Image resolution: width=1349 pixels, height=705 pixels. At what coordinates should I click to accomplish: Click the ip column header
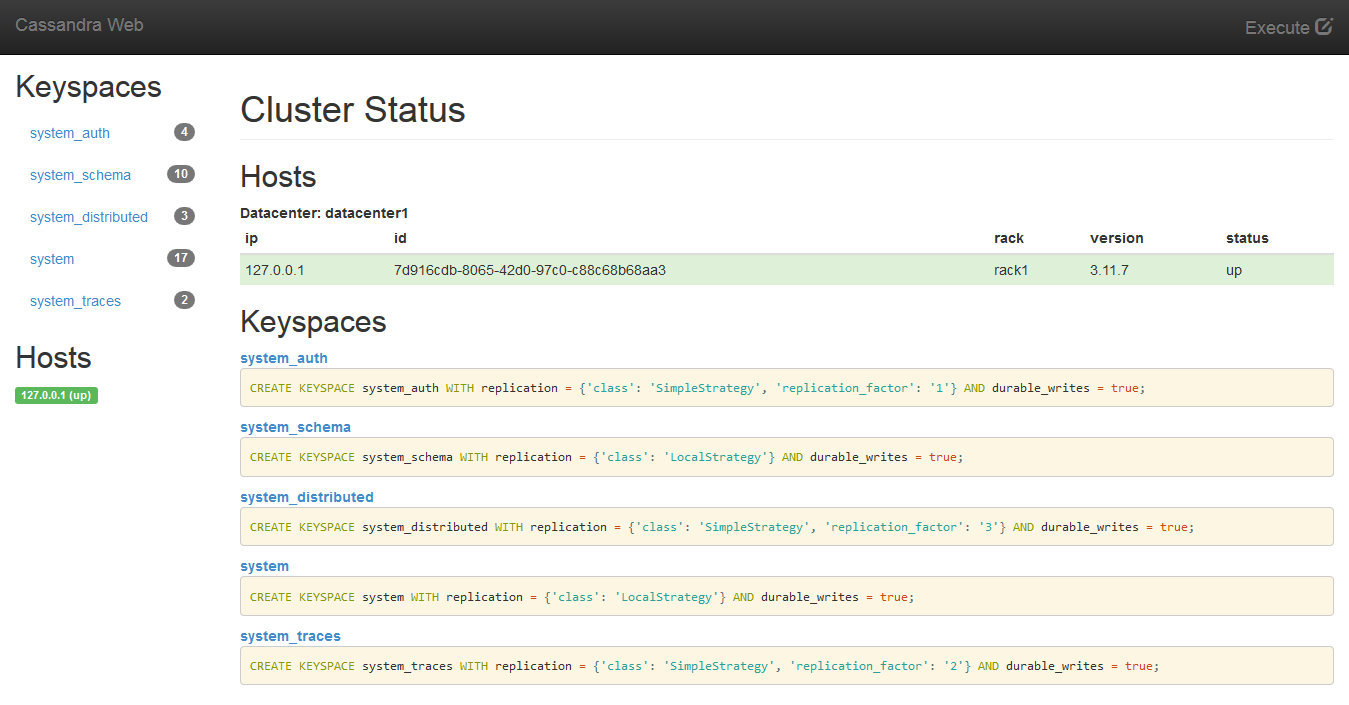[x=251, y=238]
